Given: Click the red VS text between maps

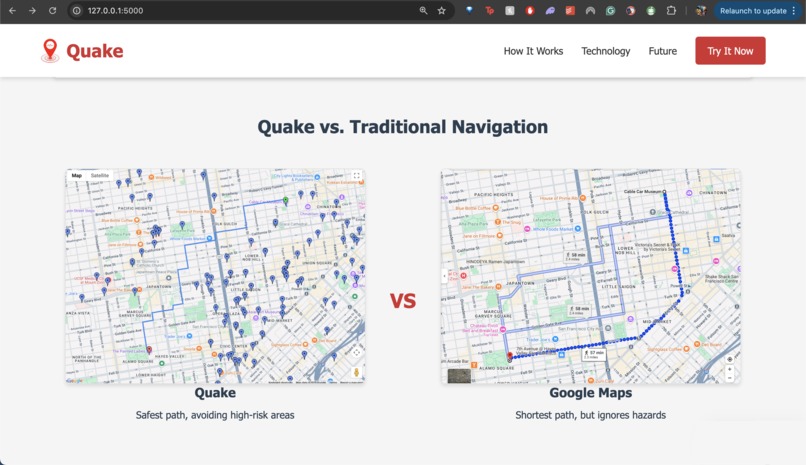Looking at the screenshot, I should [402, 301].
